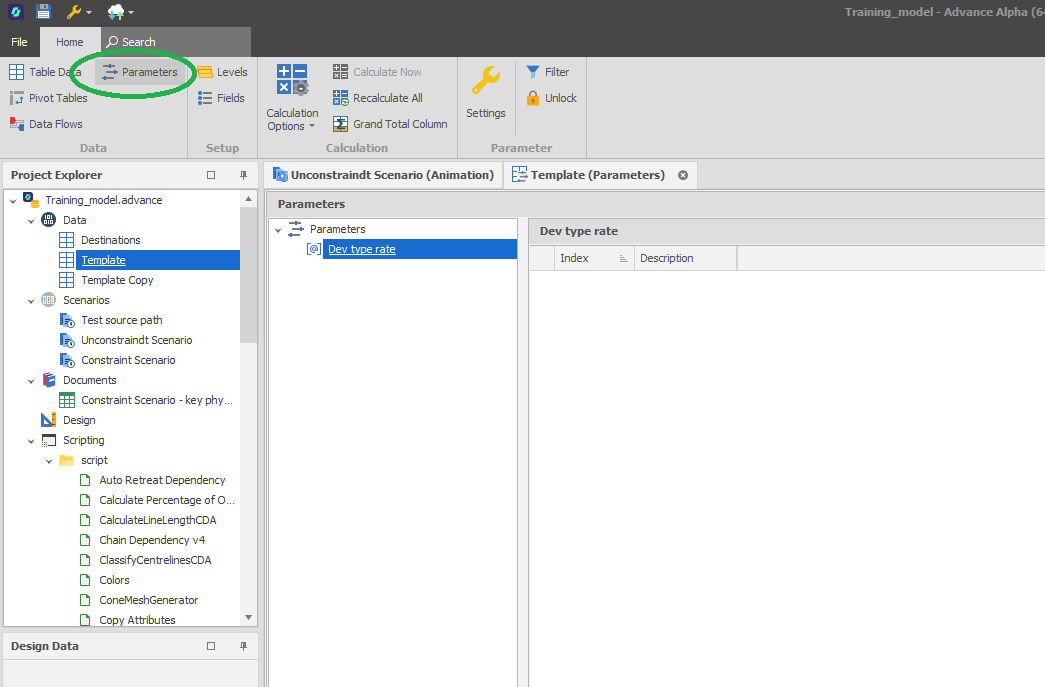Run Recalculate All

coord(378,98)
